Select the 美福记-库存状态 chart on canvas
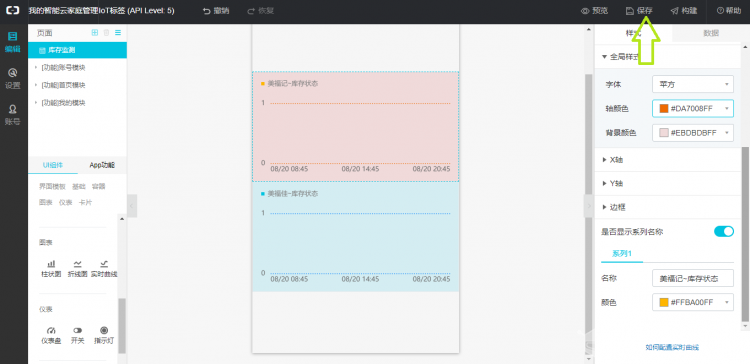 coord(355,127)
